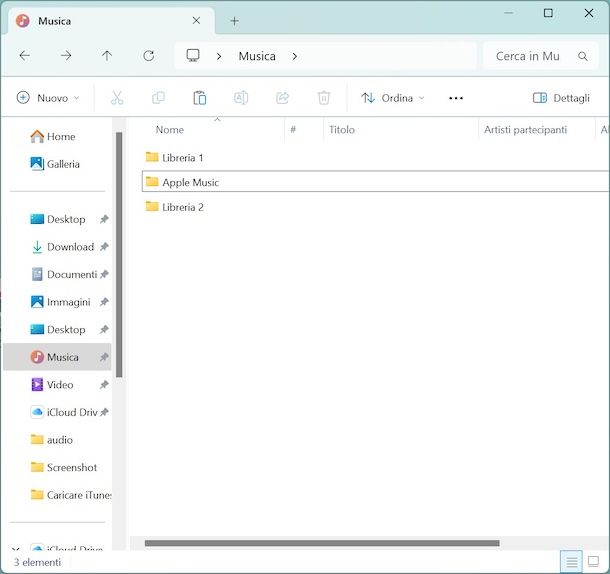This screenshot has height=574, width=610.
Task: Sort by Artisti partecipanti column header
Action: pos(525,130)
